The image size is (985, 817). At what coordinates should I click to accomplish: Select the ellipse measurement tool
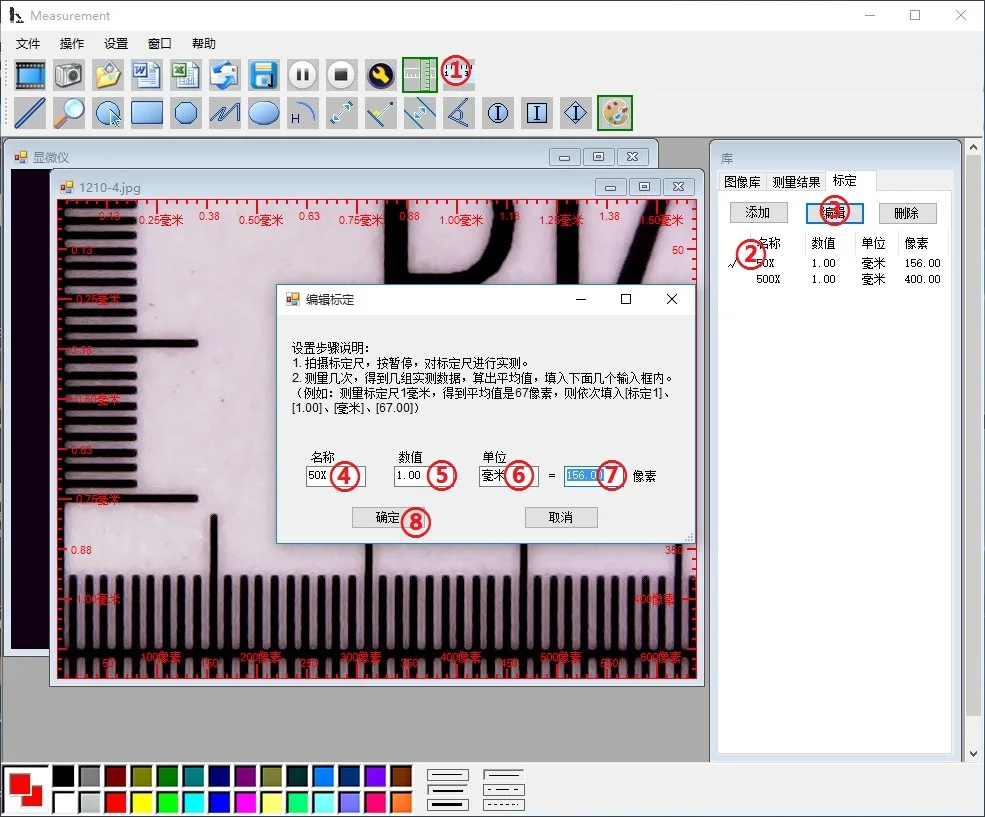click(x=263, y=113)
